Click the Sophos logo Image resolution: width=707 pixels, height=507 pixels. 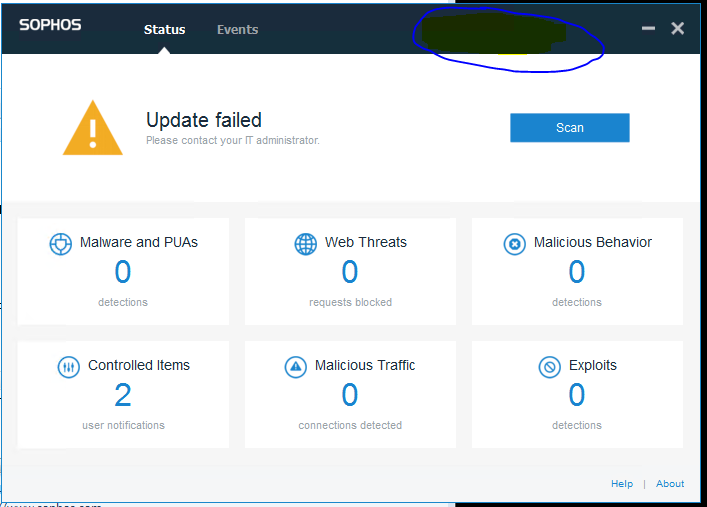point(50,25)
